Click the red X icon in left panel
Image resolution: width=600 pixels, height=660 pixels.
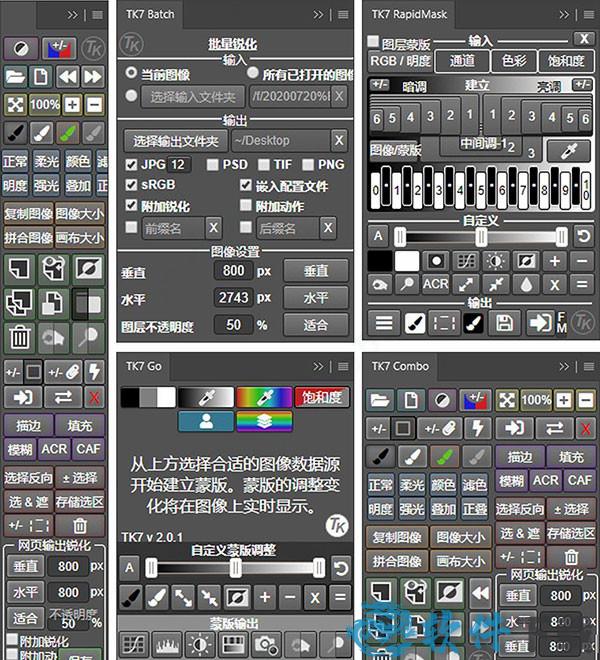[x=94, y=397]
